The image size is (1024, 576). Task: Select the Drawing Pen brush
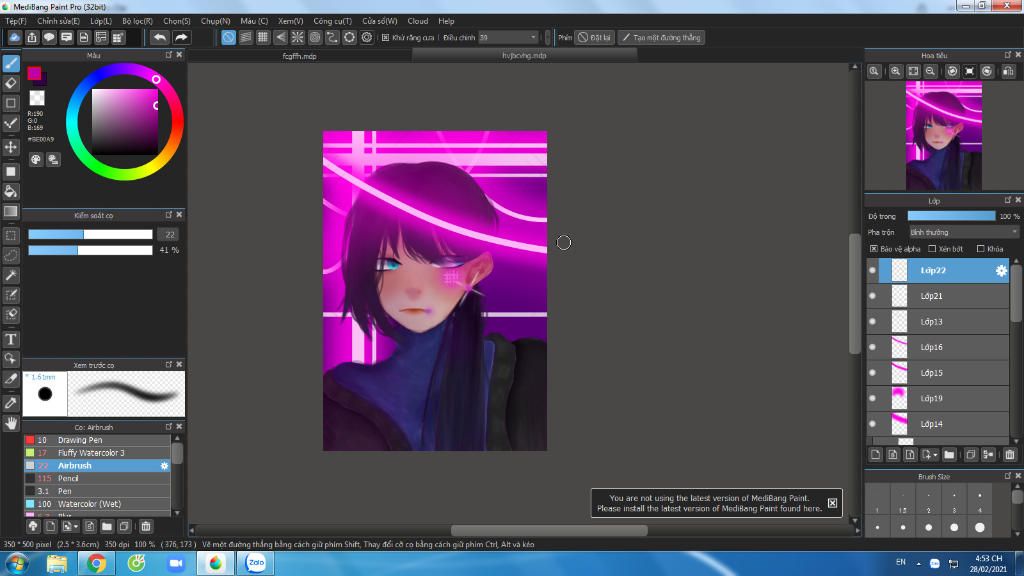click(97, 440)
